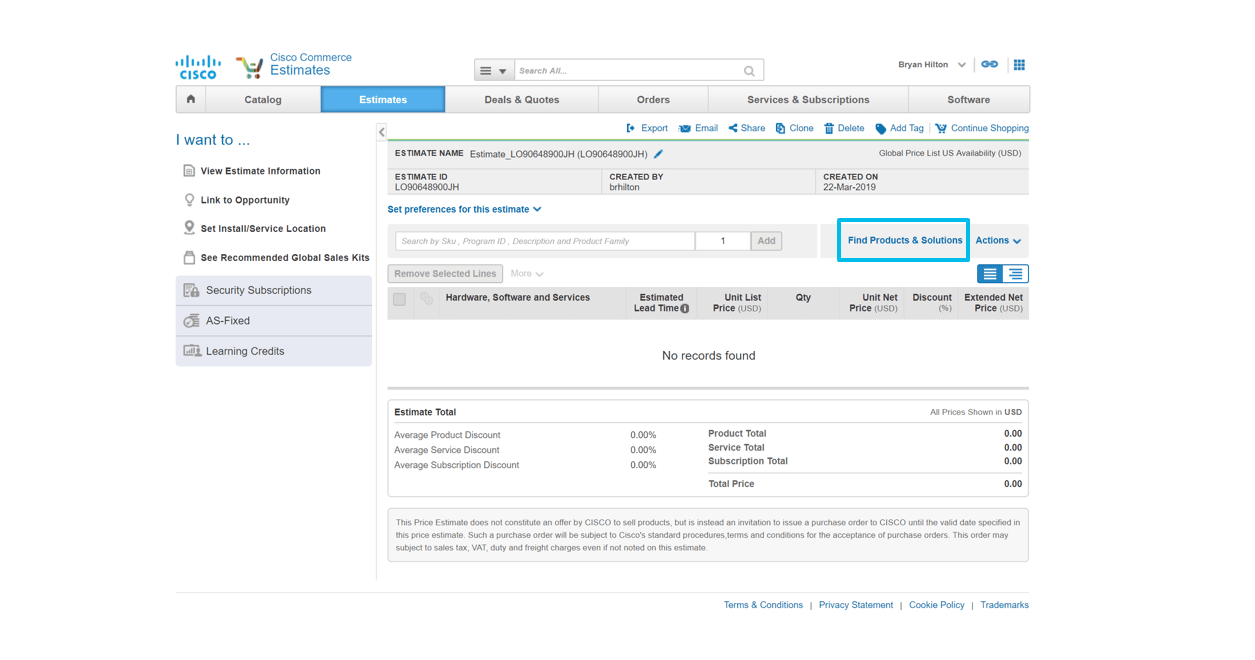Click the Discount (%) column header
The width and height of the screenshot is (1255, 660).
pyautogui.click(x=932, y=303)
